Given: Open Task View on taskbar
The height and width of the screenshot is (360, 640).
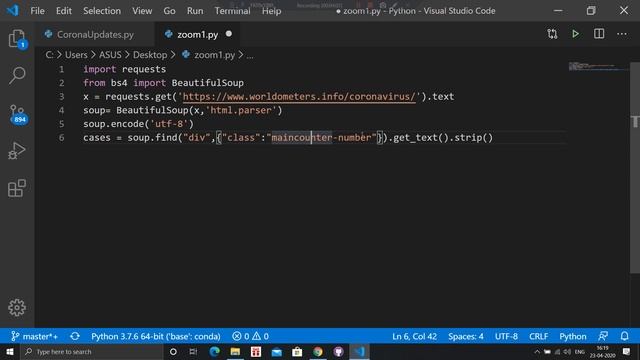Looking at the screenshot, I should pyautogui.click(x=193, y=351).
